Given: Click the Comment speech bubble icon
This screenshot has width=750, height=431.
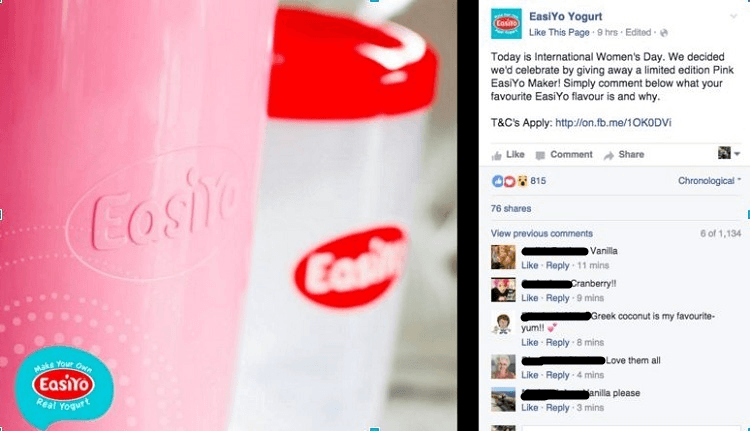Looking at the screenshot, I should pos(540,155).
